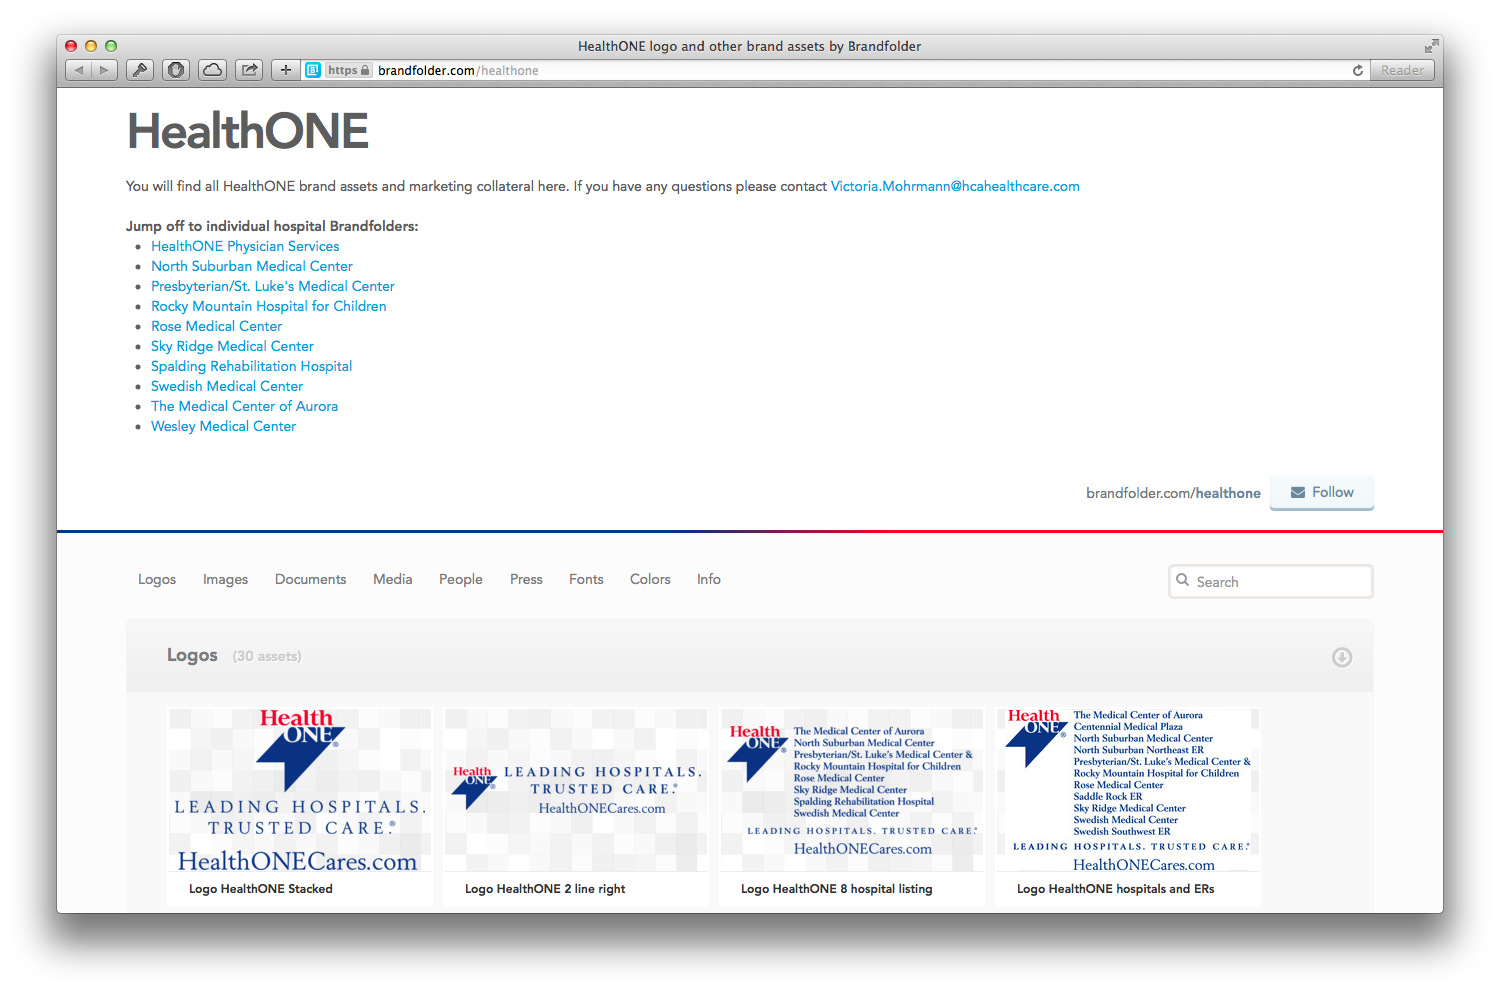Open the Media tab

pos(393,579)
